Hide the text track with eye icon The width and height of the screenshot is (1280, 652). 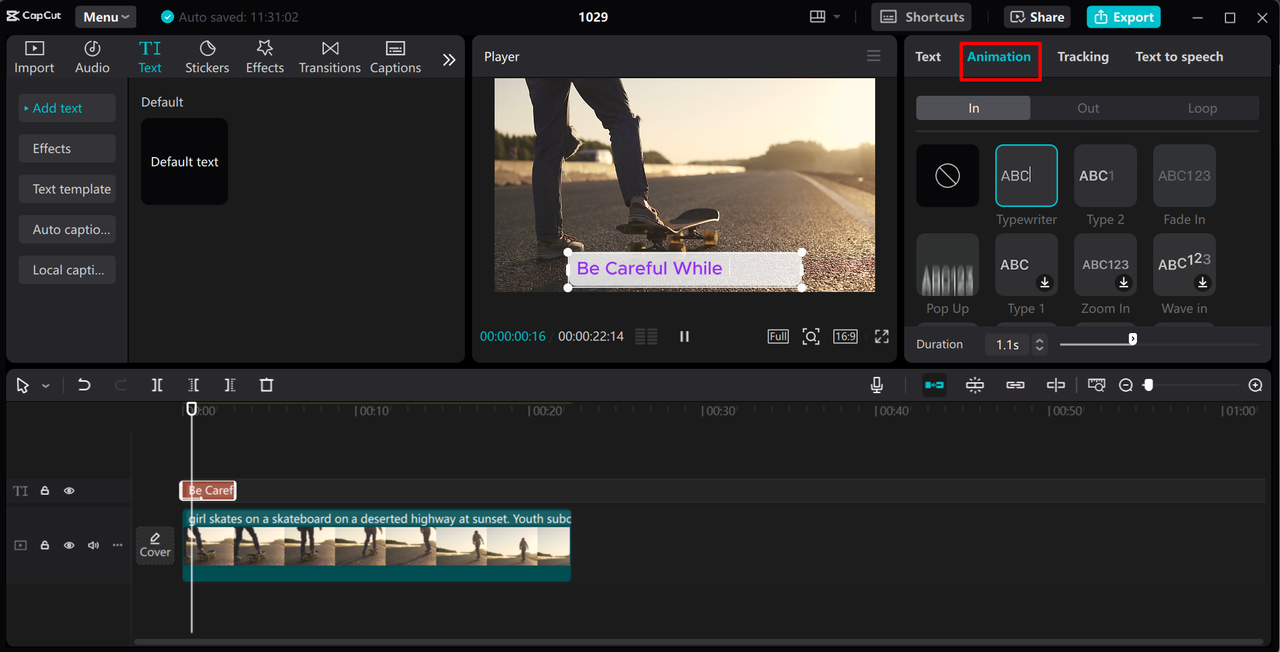tap(69, 491)
